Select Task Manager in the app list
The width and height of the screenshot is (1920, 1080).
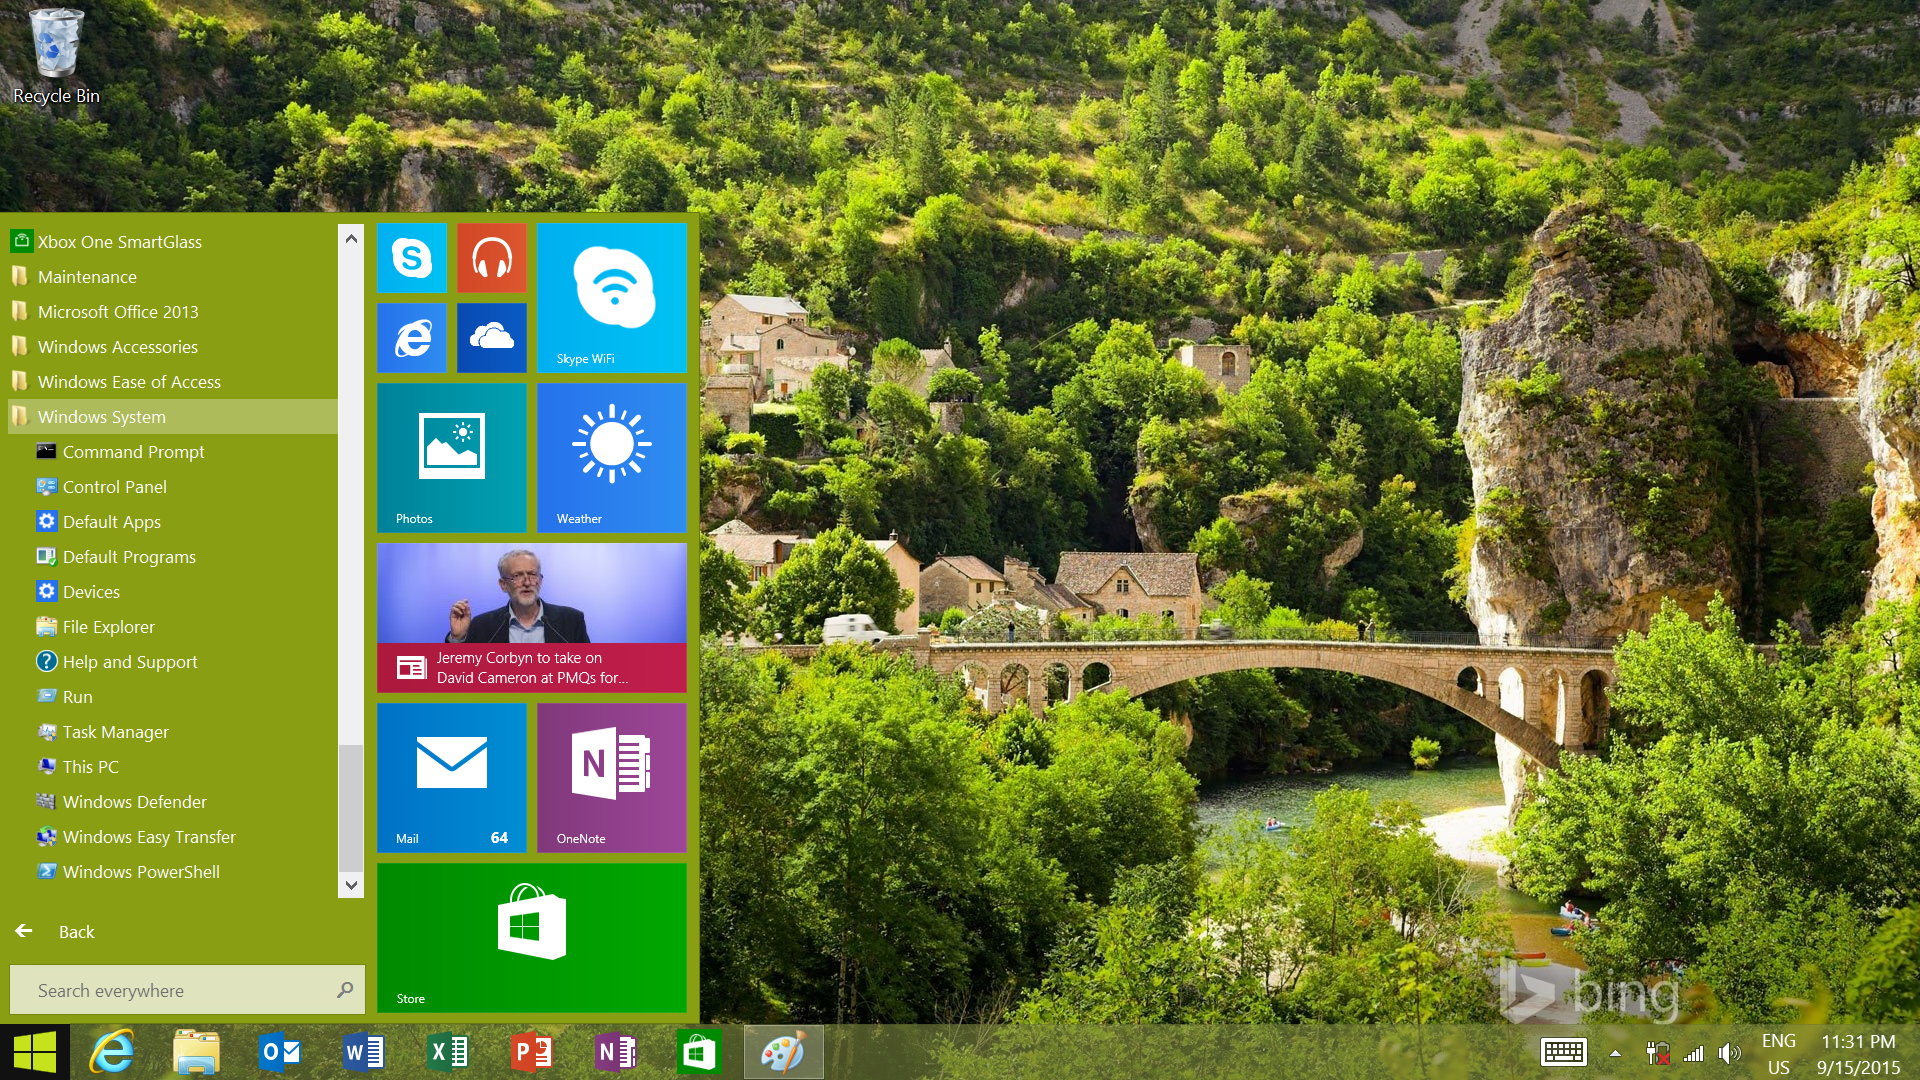coord(115,732)
